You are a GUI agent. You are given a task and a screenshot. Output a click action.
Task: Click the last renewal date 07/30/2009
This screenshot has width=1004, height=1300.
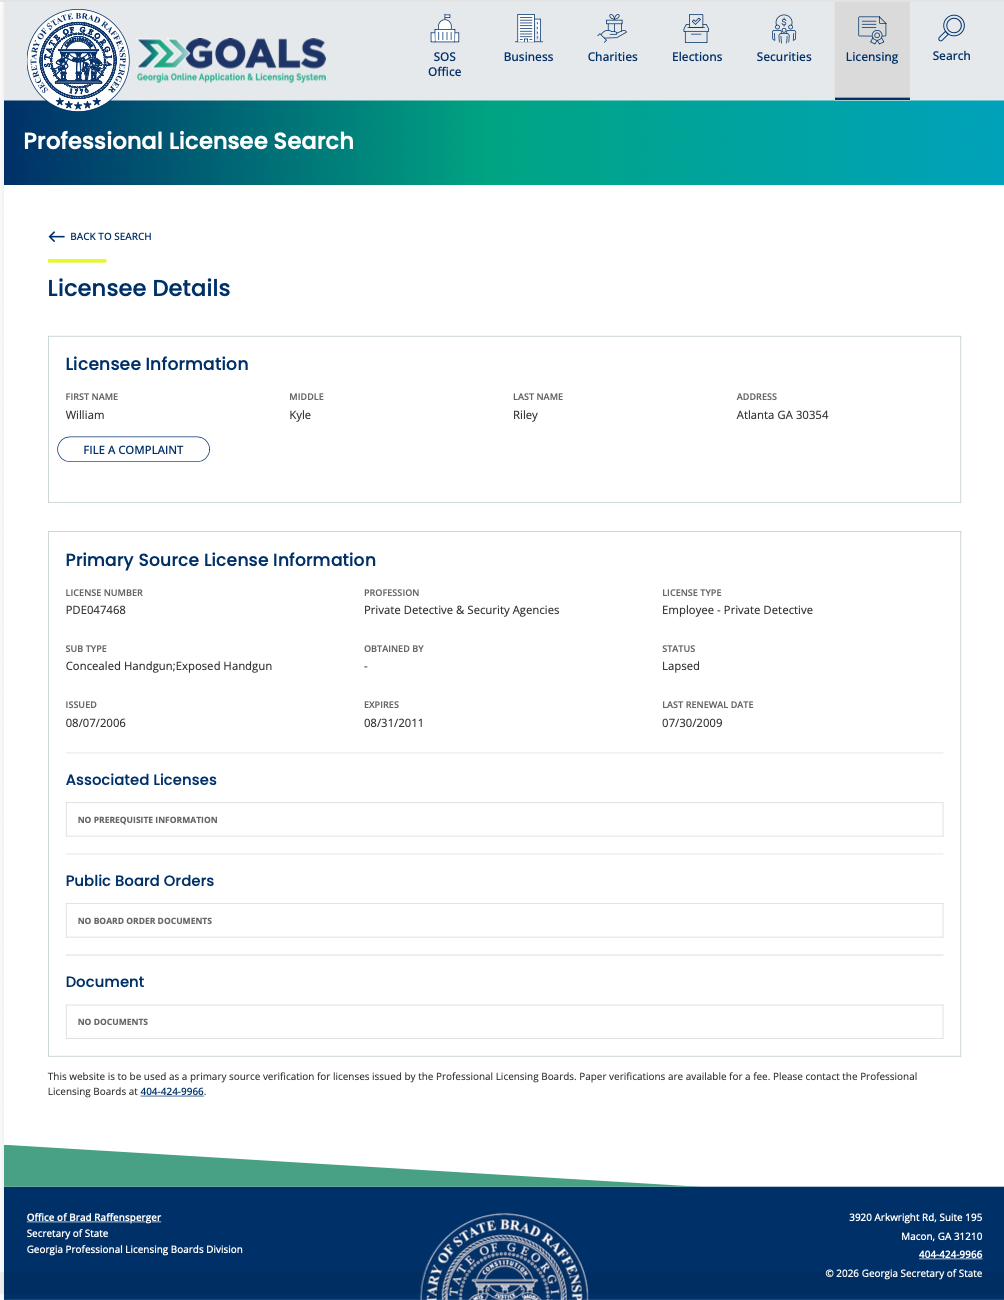tap(692, 723)
